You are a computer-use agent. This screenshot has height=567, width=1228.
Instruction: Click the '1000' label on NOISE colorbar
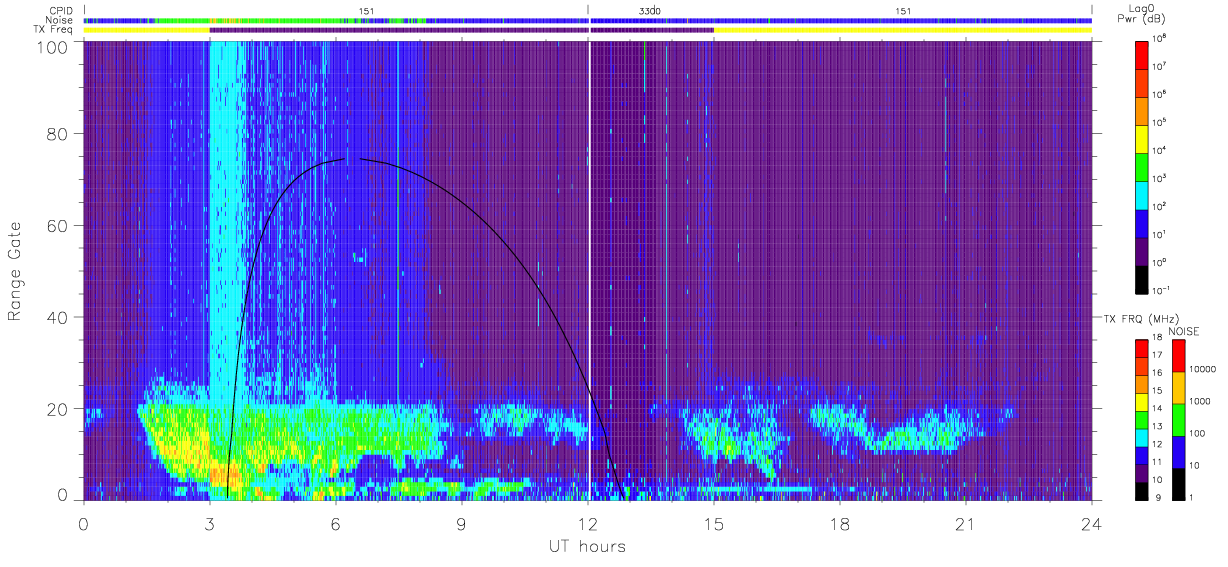pos(1201,402)
